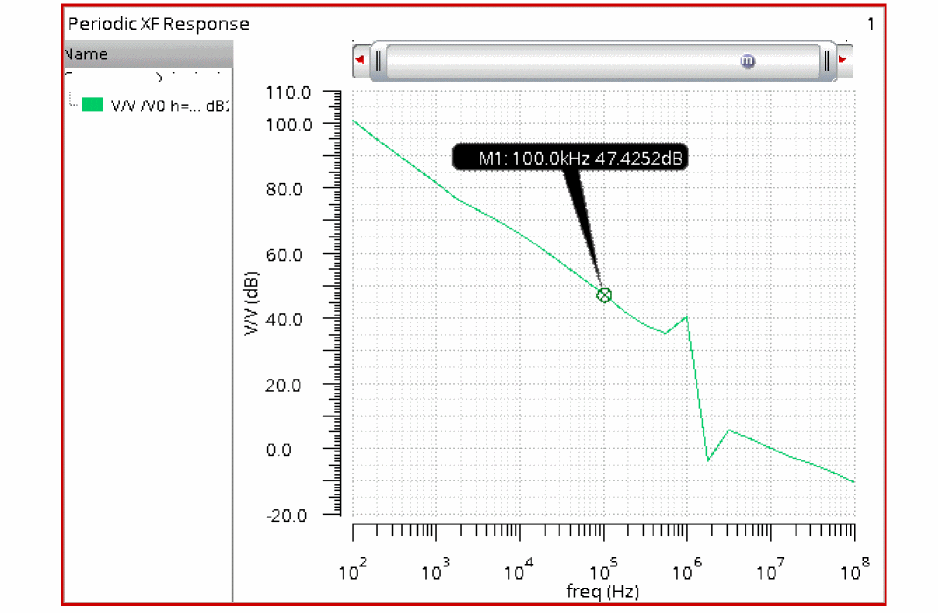Click the 100.0 y-axis tick value

pyautogui.click(x=290, y=125)
